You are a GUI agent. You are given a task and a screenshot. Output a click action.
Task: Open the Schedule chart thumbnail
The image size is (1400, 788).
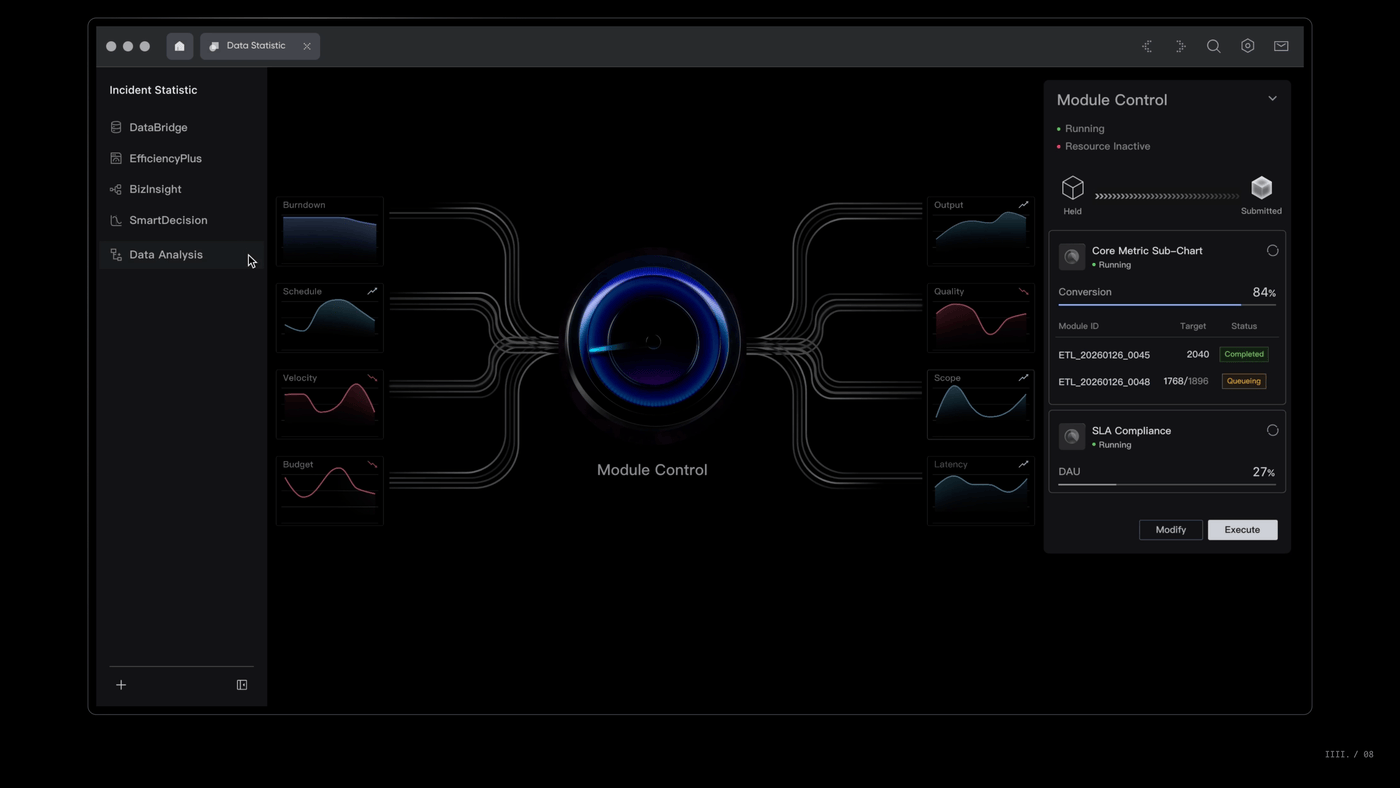click(330, 318)
